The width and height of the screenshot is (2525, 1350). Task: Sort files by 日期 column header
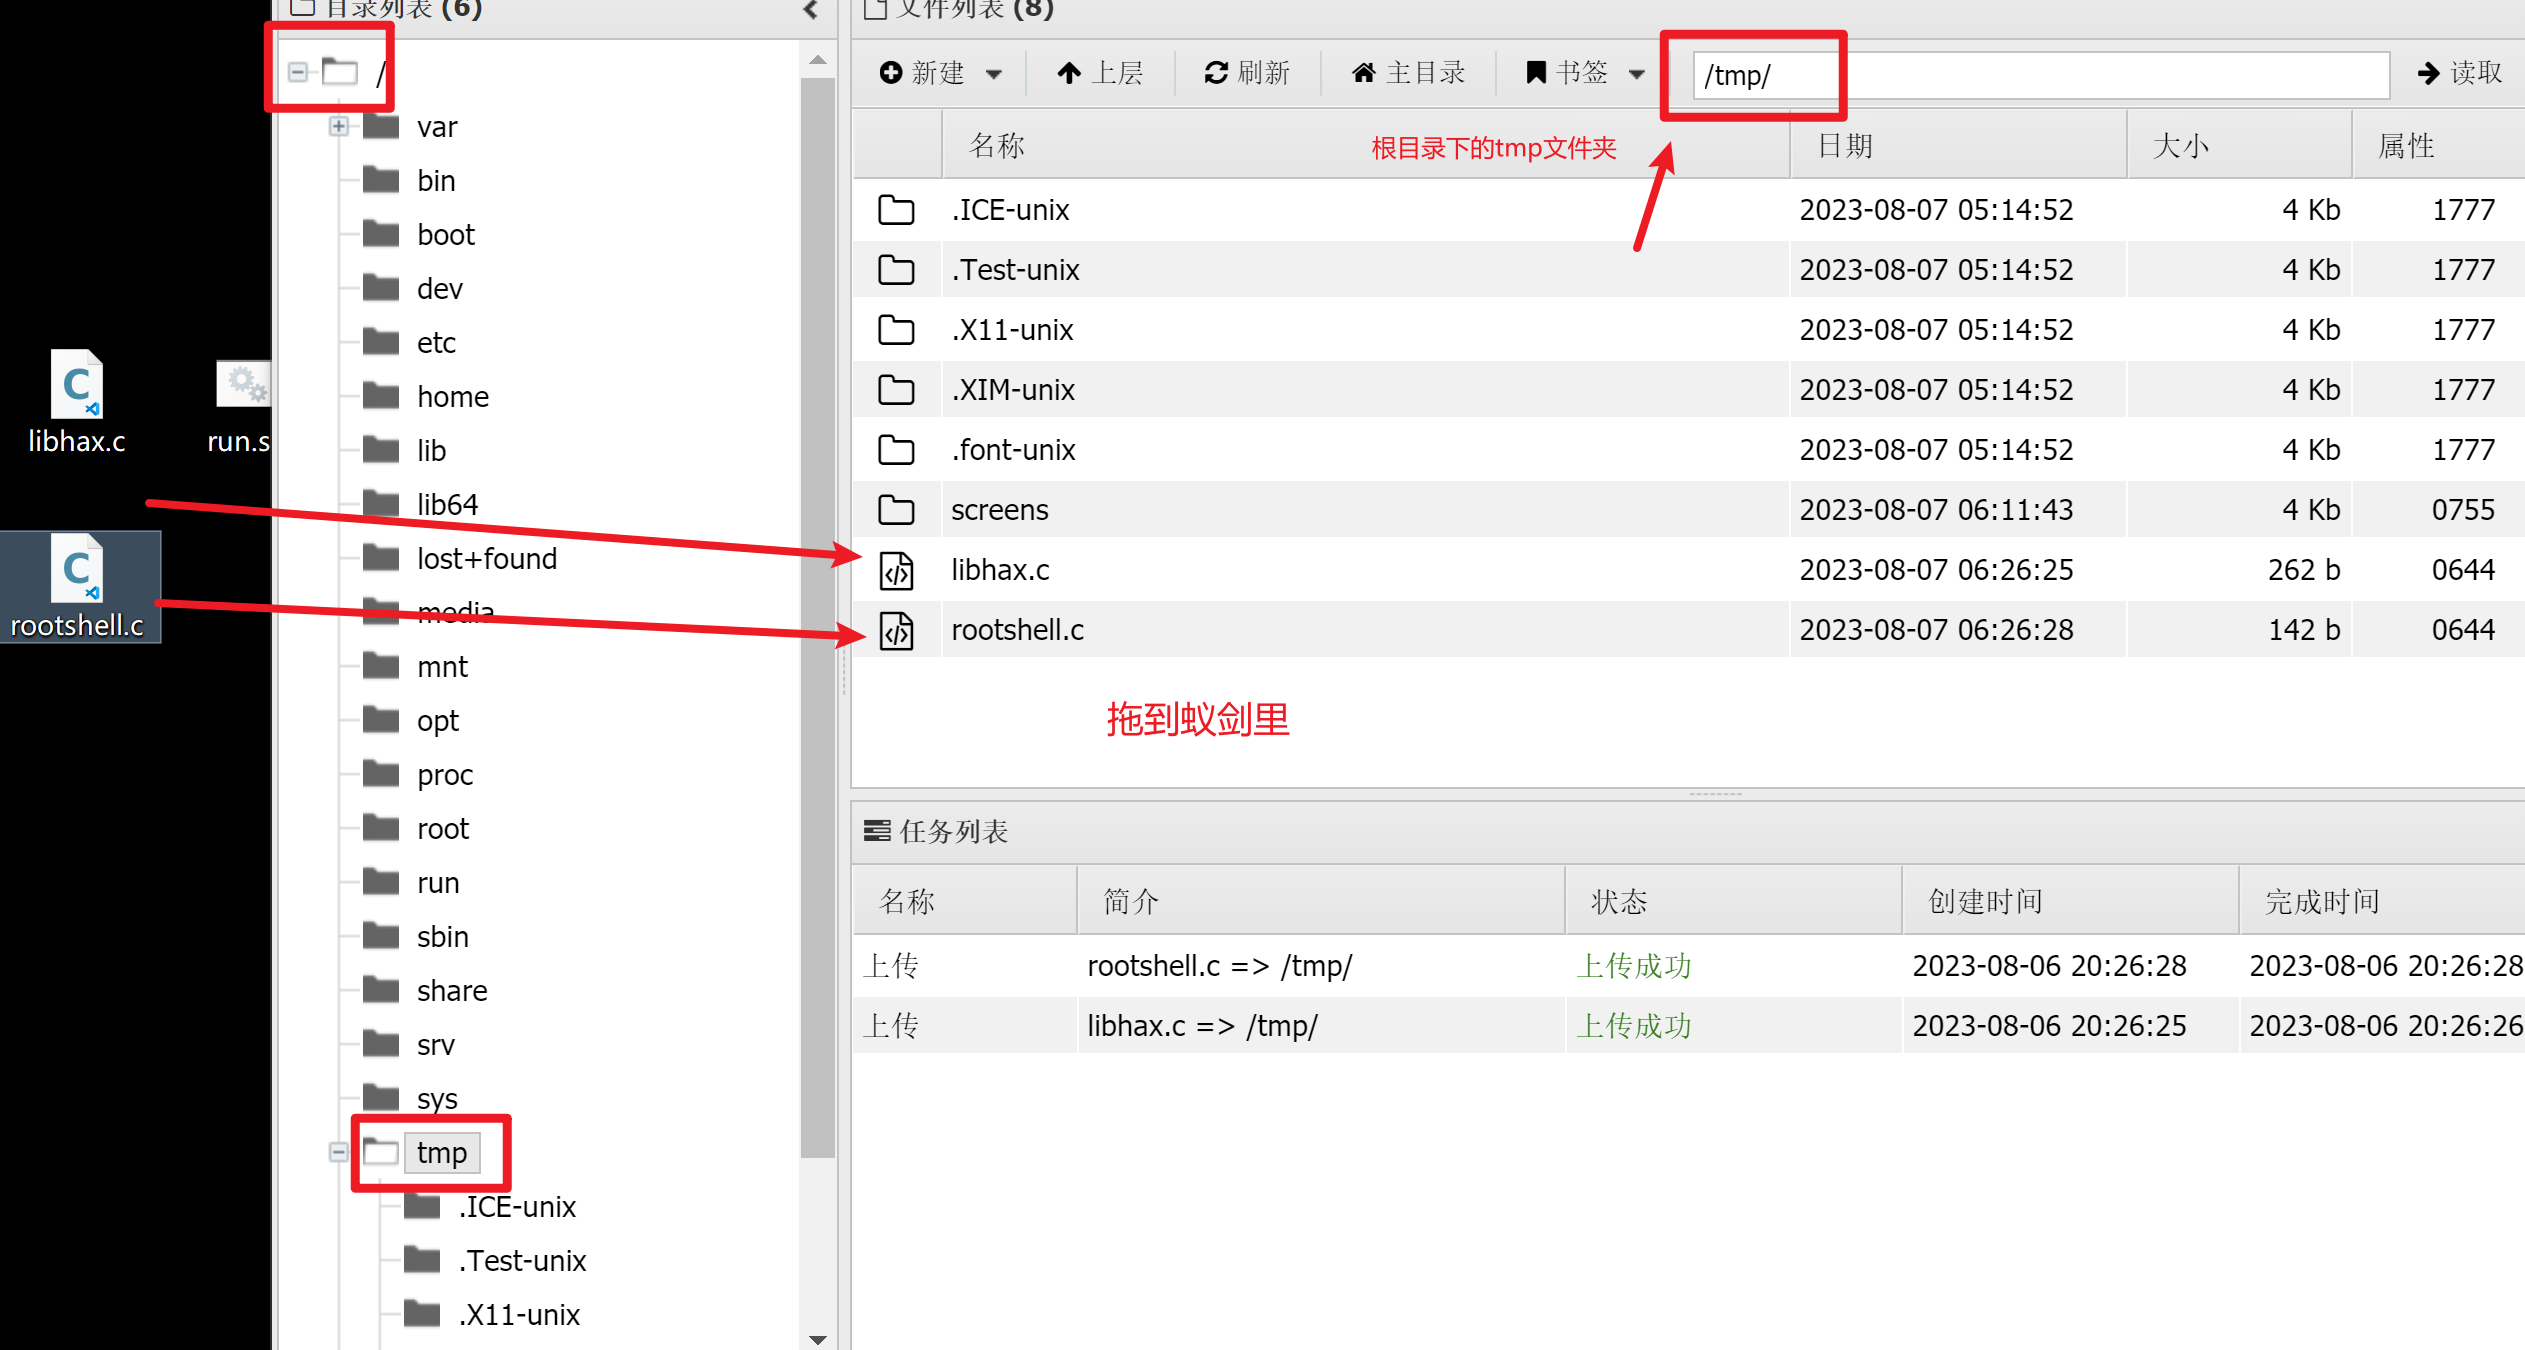coord(1845,146)
